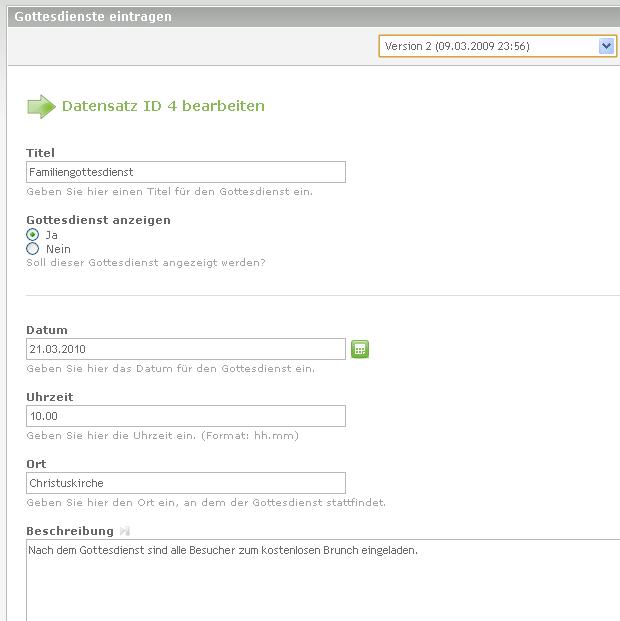This screenshot has width=620, height=621.
Task: Focus the Uhrzeit field showing 10.00
Action: tap(186, 416)
